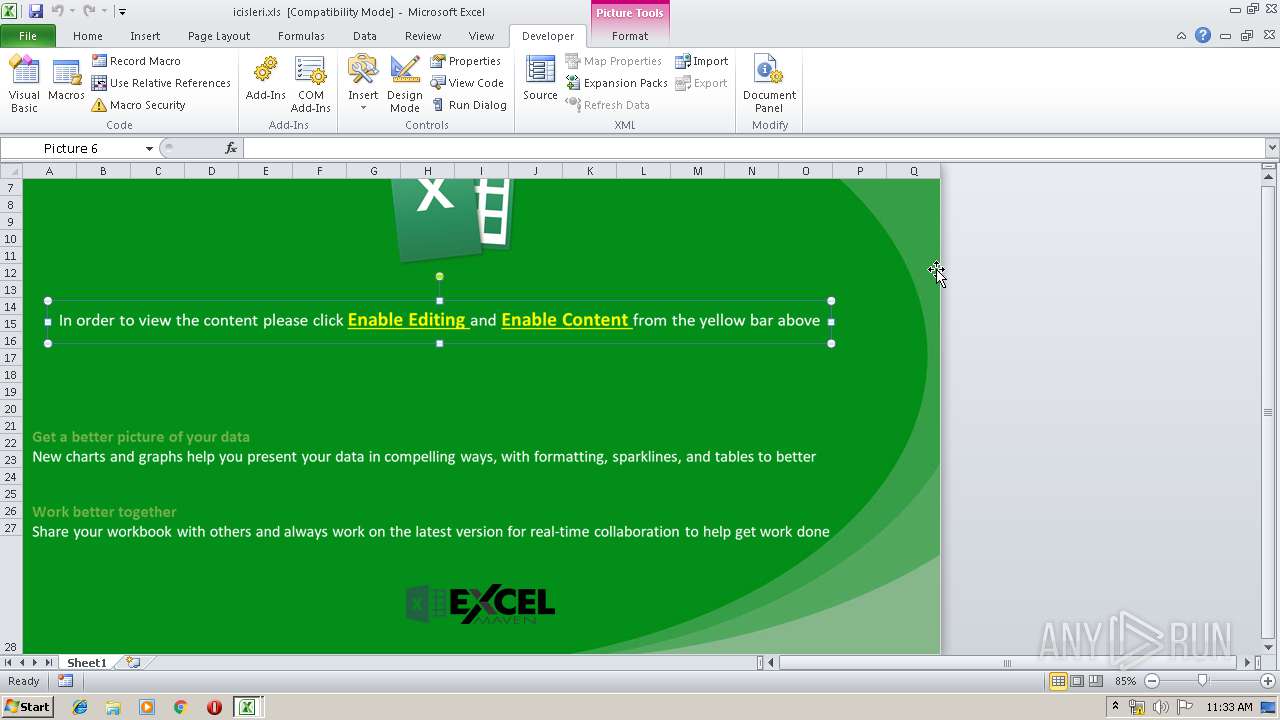Toggle Design Mode

(x=405, y=84)
